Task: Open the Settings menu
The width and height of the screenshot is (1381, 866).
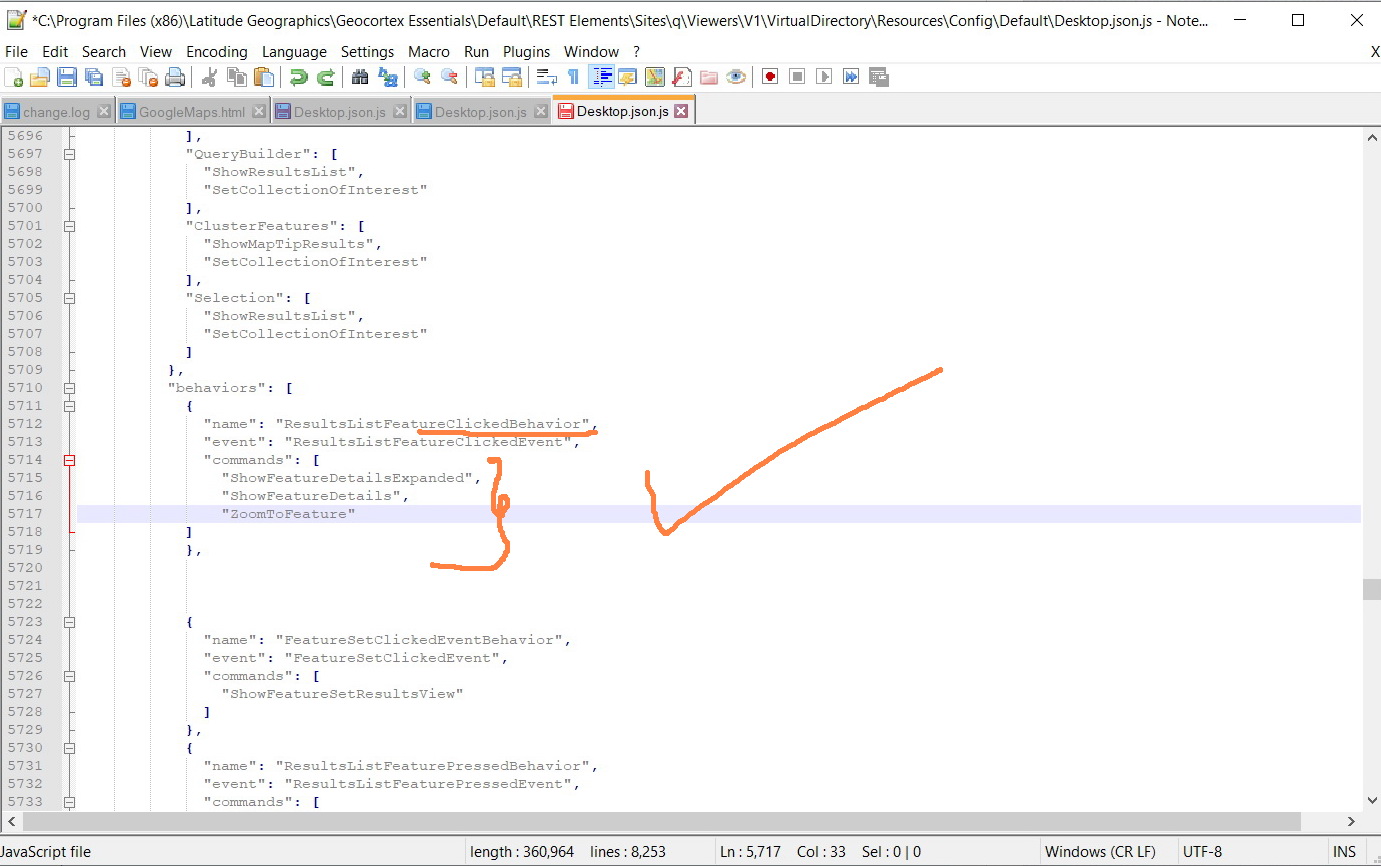Action: tap(367, 52)
